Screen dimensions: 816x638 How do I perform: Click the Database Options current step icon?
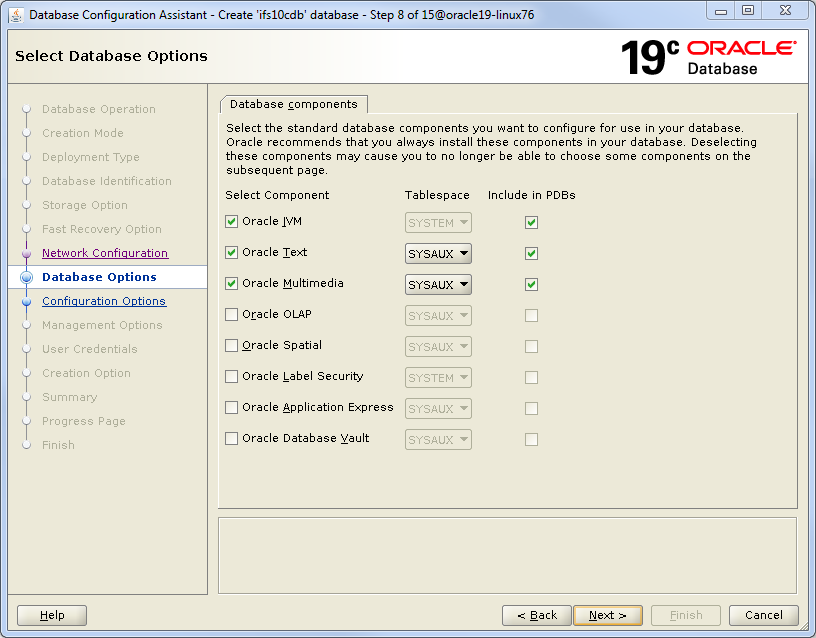pyautogui.click(x=27, y=277)
